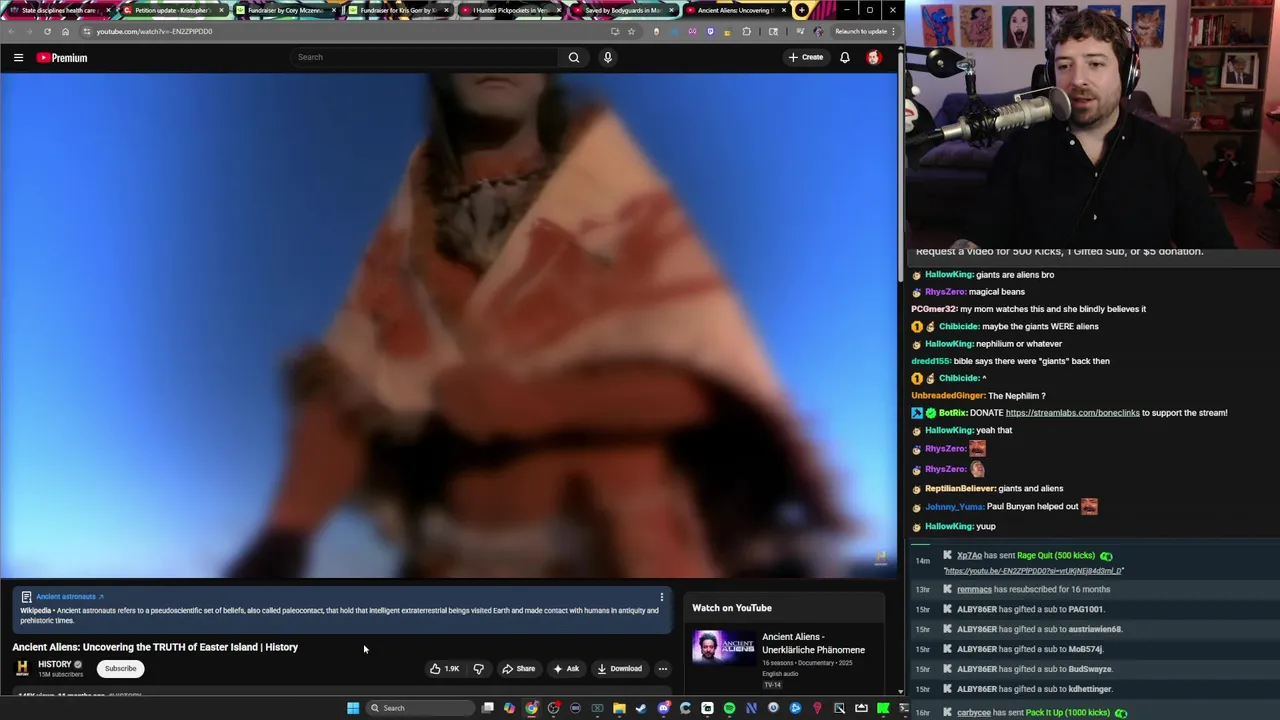Subscribe to the HISTORY channel

point(120,669)
